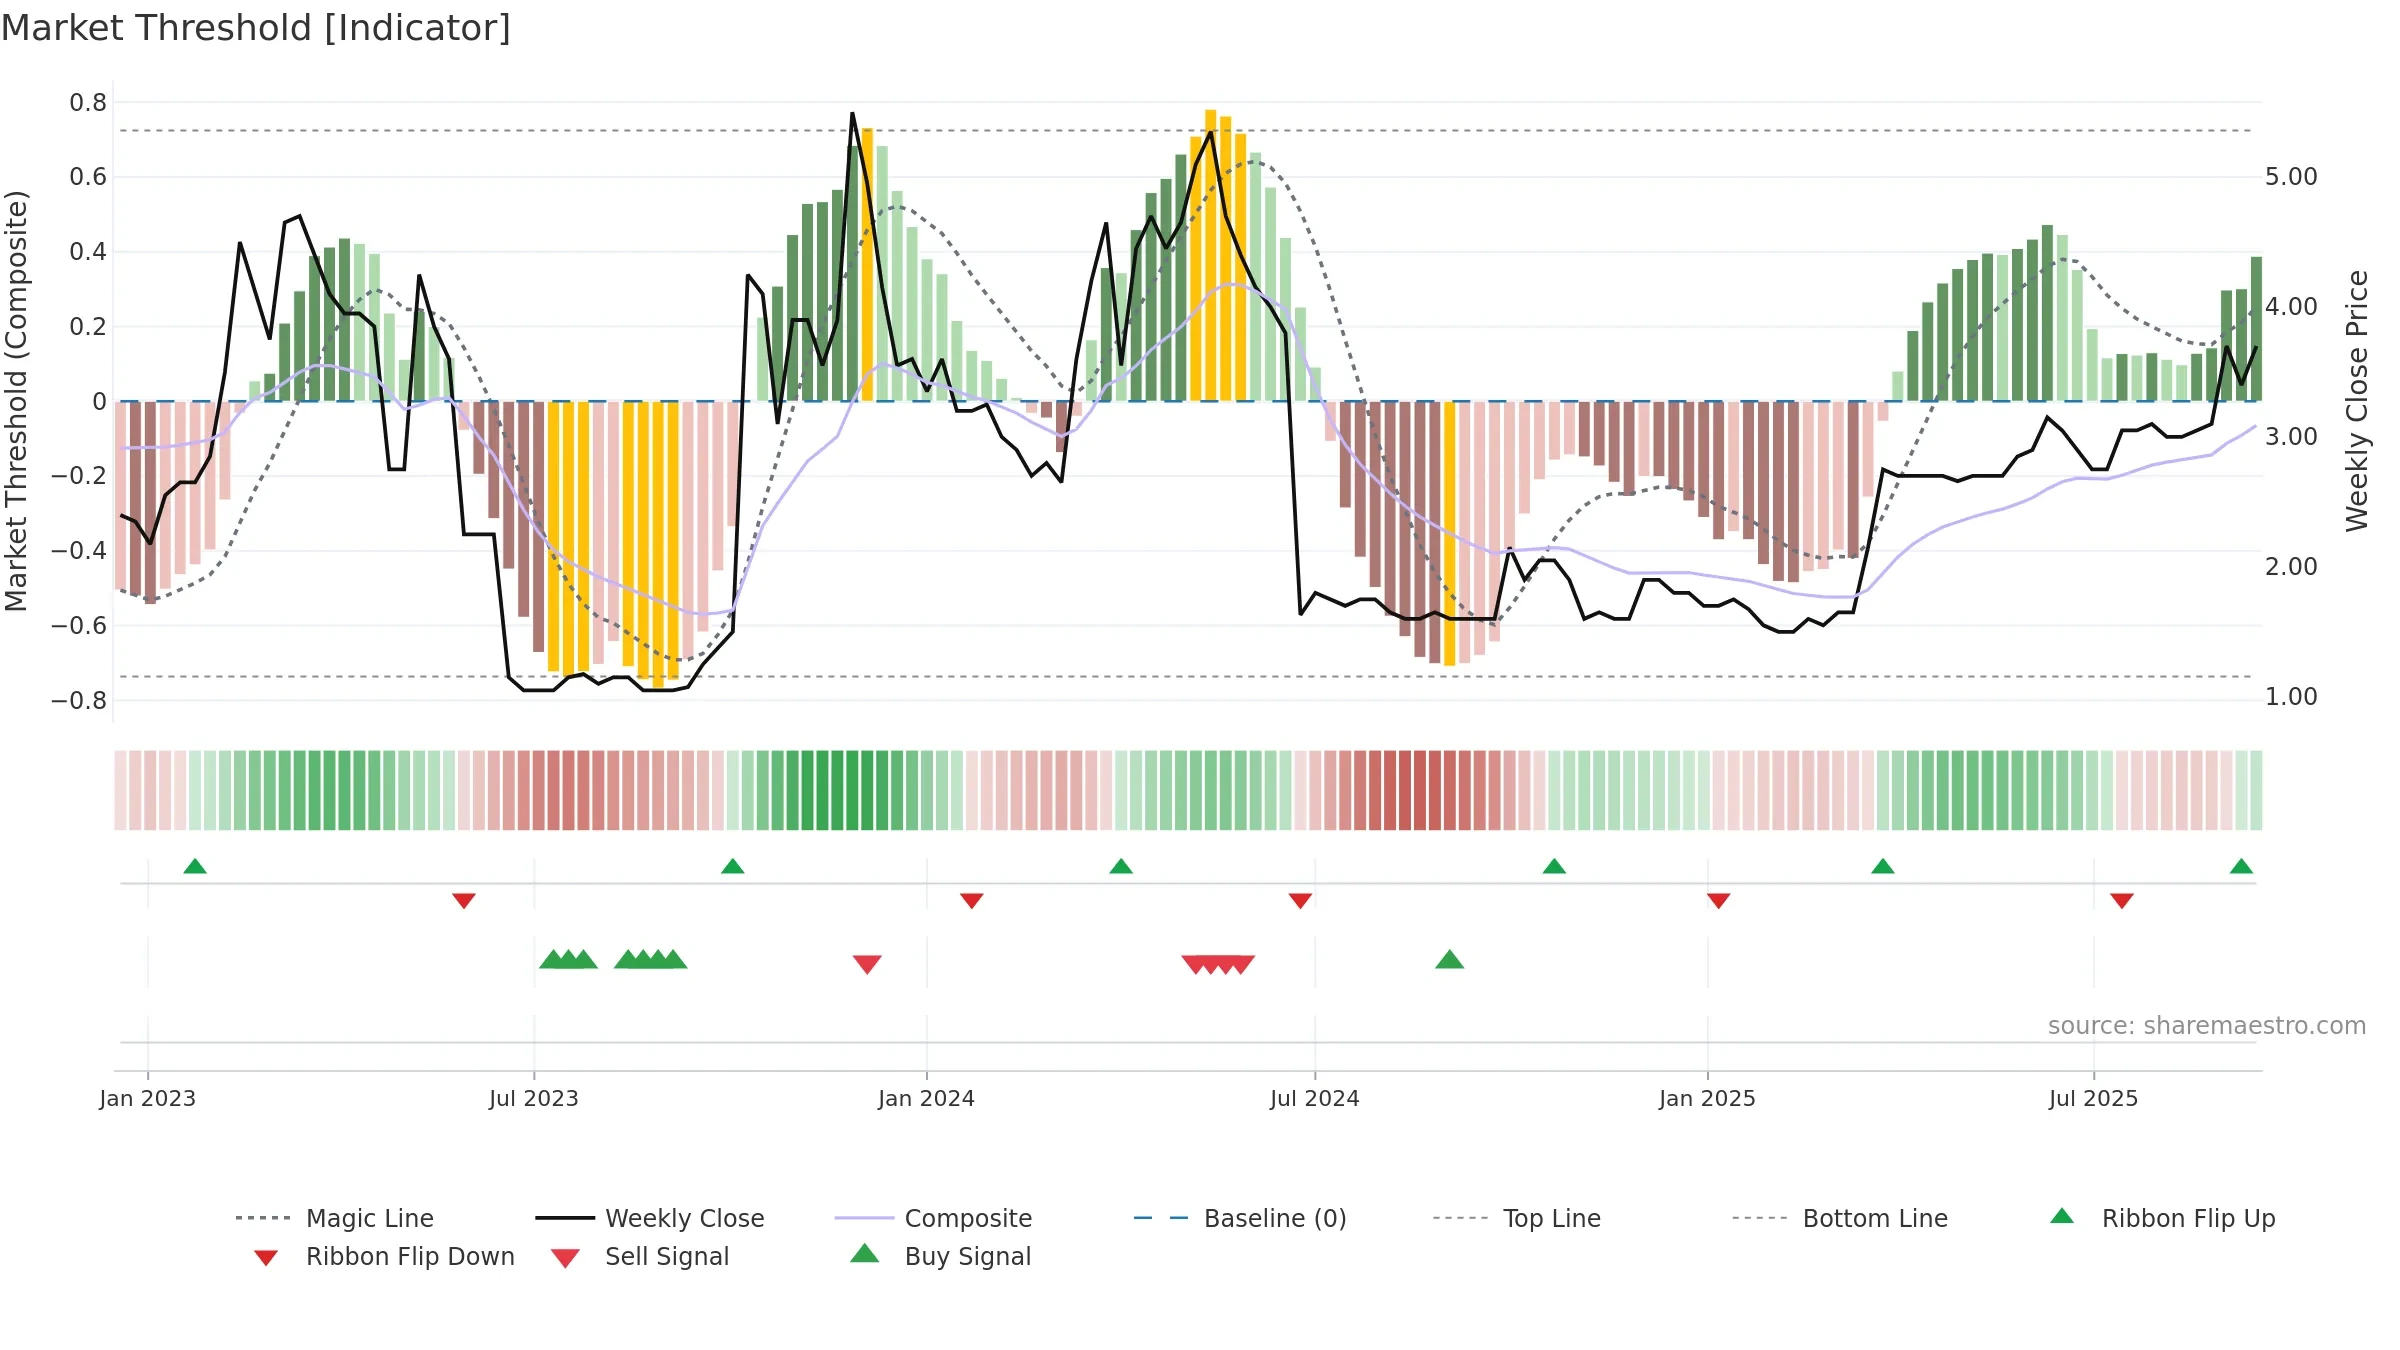Select the Ribbon Flip Up marker in March 2025
This screenshot has width=2400, height=1350.
tap(1883, 866)
